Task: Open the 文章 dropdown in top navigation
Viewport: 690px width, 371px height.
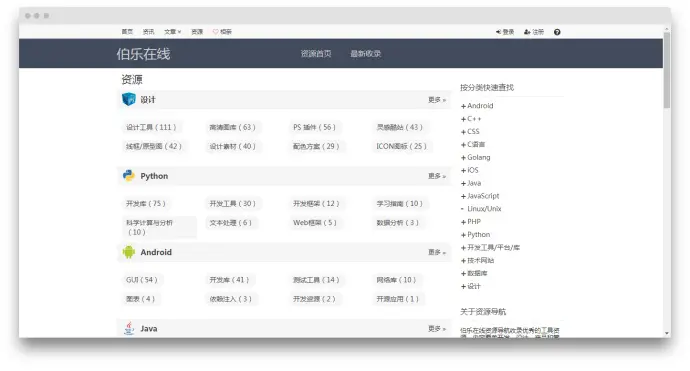Action: point(172,32)
